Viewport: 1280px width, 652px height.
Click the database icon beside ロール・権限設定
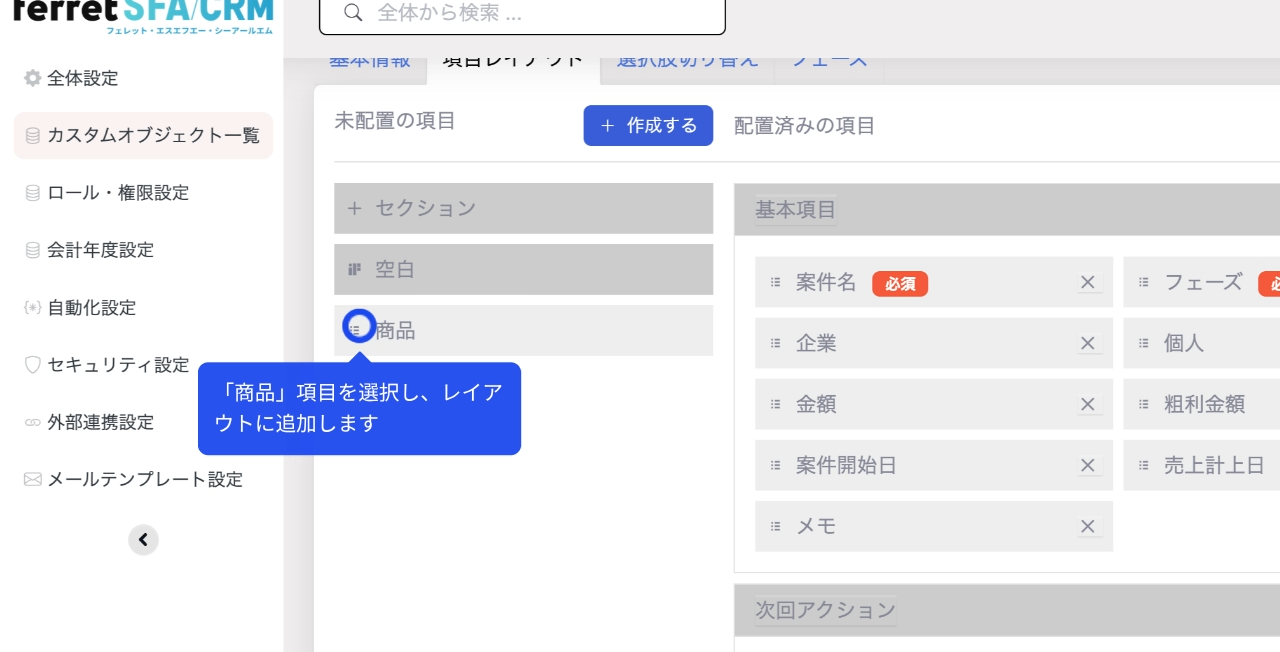click(33, 193)
